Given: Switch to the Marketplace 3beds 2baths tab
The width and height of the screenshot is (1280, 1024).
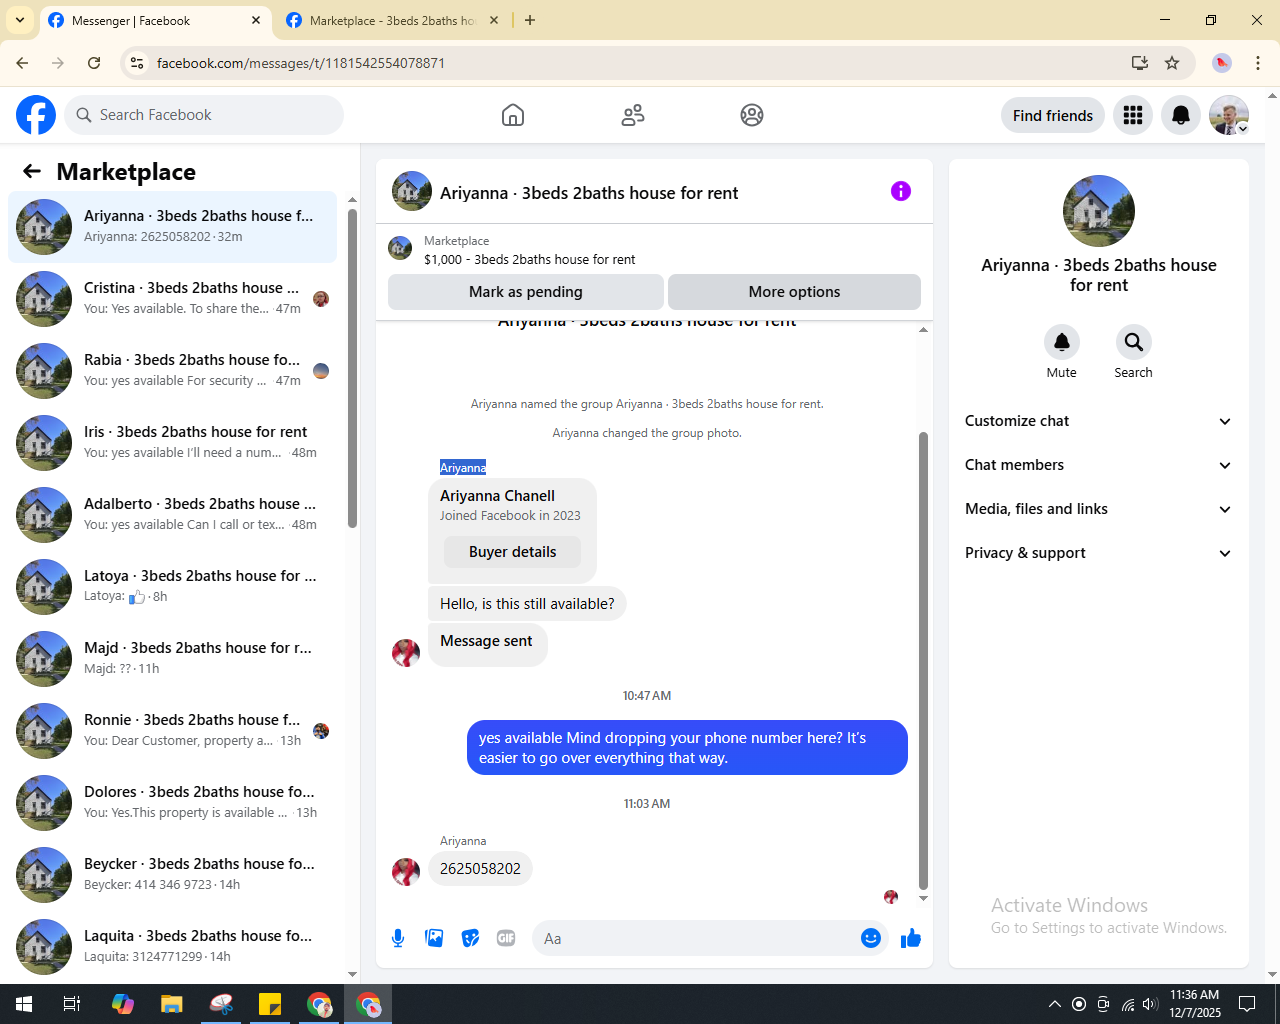Looking at the screenshot, I should 392,20.
